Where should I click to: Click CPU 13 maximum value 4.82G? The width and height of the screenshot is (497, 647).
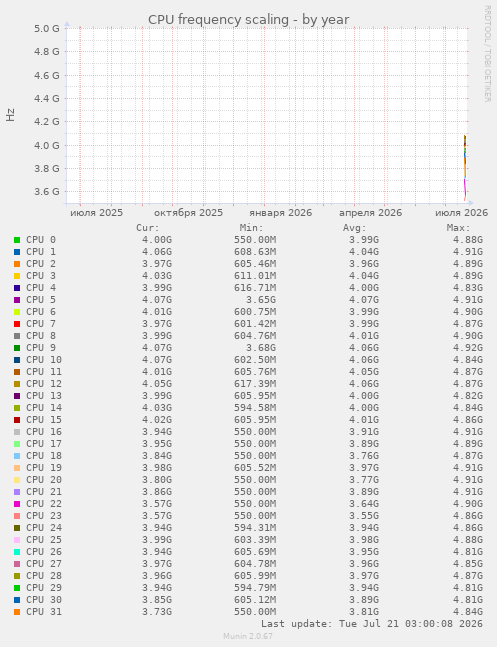pyautogui.click(x=468, y=396)
